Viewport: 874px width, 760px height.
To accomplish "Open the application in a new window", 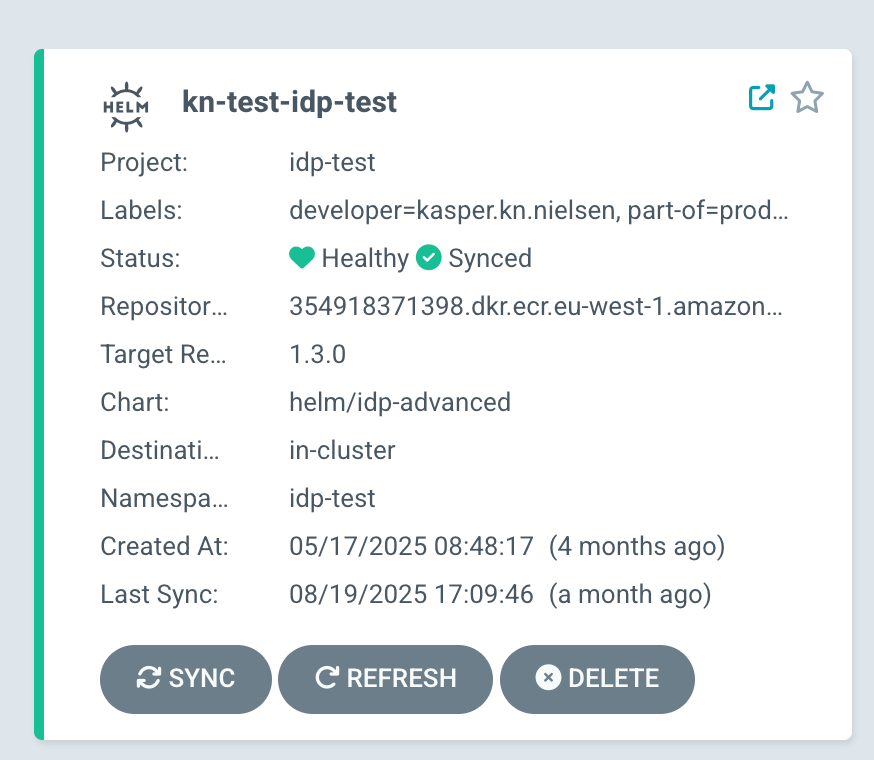I will coord(761,98).
